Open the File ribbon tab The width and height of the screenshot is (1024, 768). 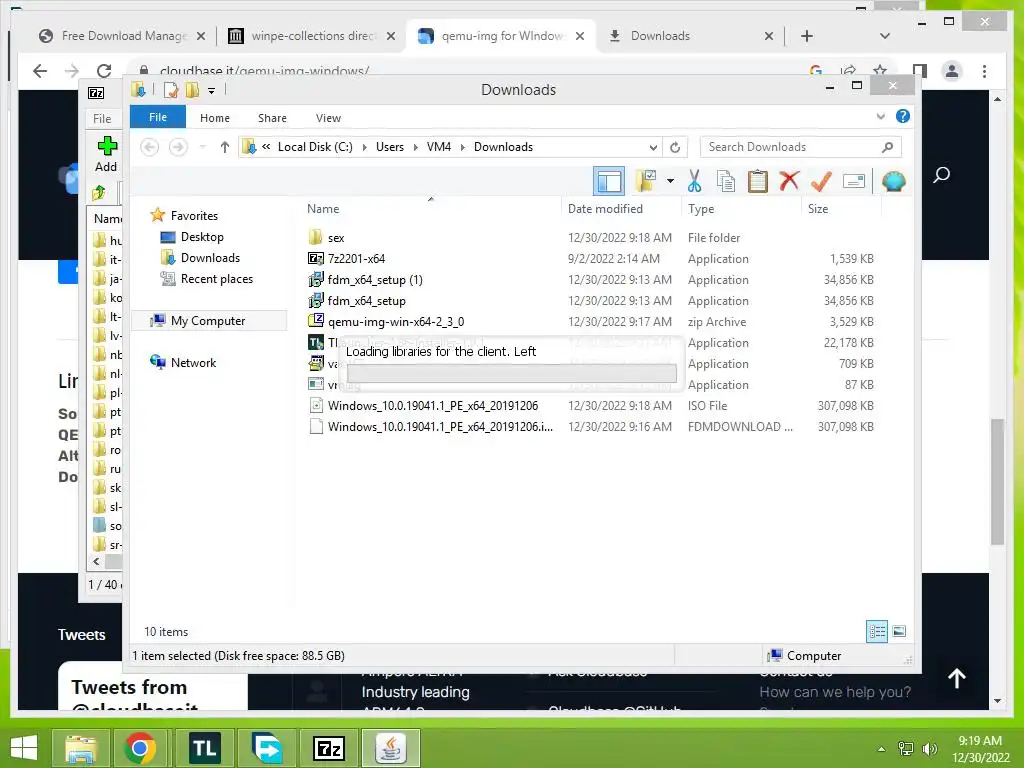pyautogui.click(x=158, y=118)
